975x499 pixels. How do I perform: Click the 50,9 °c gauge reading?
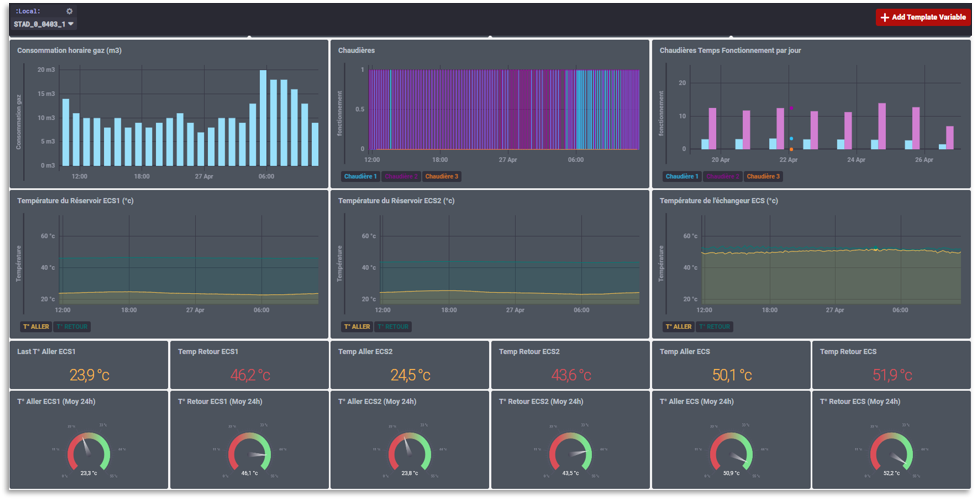point(731,473)
